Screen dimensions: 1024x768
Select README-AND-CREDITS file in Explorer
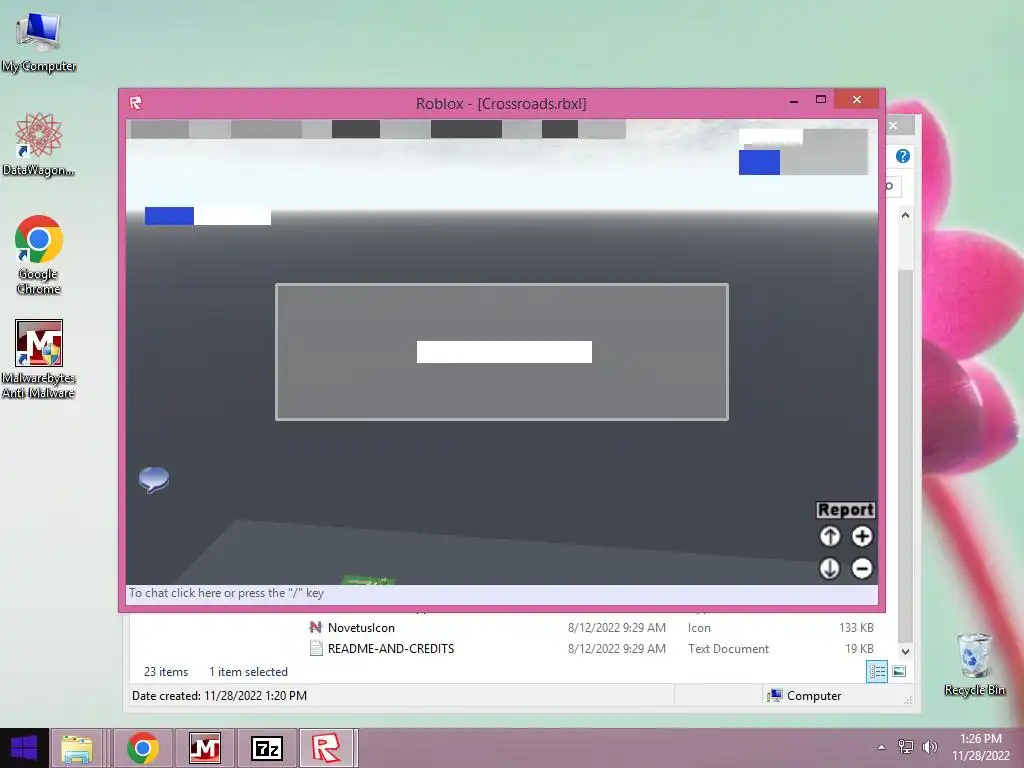click(x=391, y=648)
